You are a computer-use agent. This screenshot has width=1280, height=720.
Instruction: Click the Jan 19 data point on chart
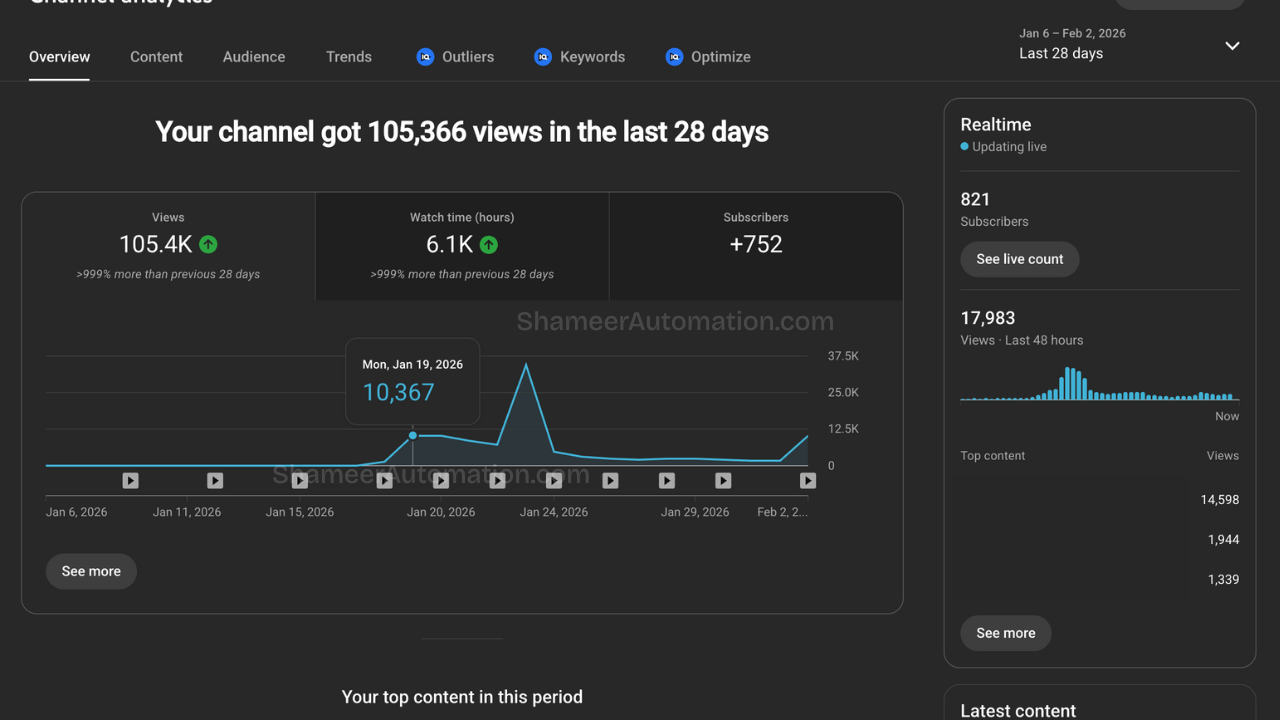click(x=413, y=436)
